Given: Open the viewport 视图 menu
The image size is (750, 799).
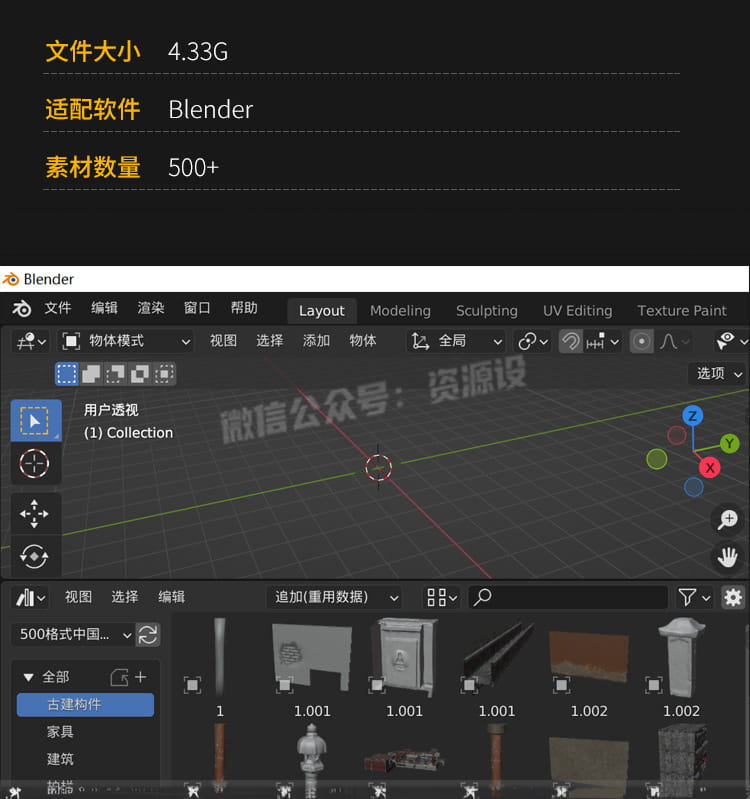Looking at the screenshot, I should click(x=223, y=341).
